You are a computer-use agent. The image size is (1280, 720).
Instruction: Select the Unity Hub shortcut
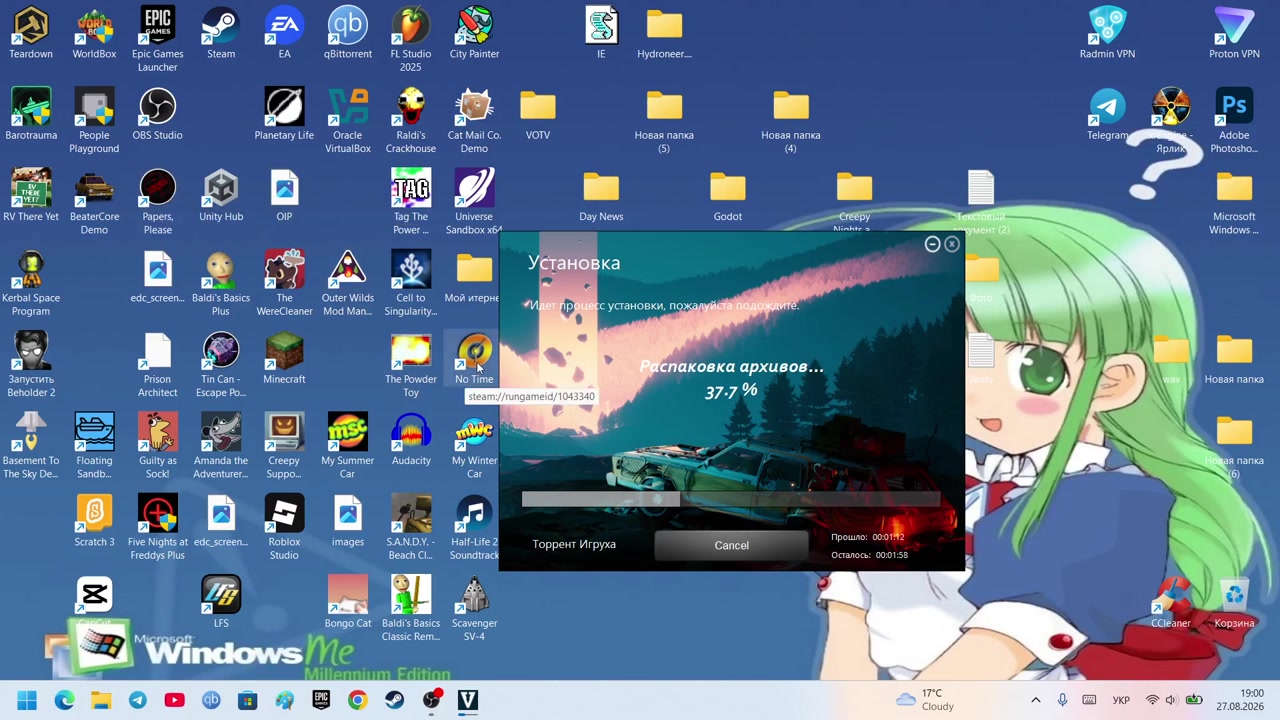point(221,196)
